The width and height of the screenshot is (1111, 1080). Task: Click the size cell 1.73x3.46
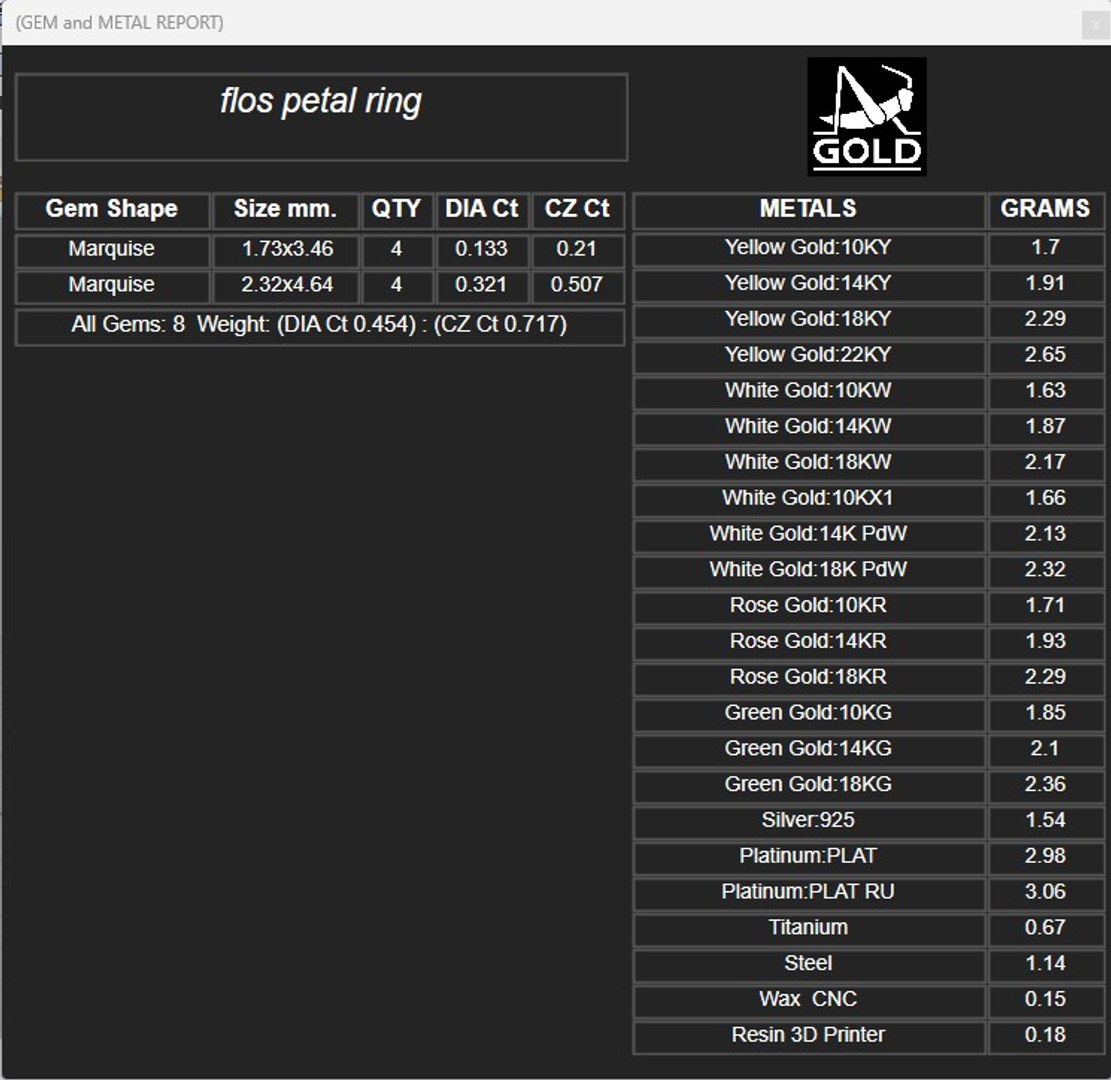point(286,250)
